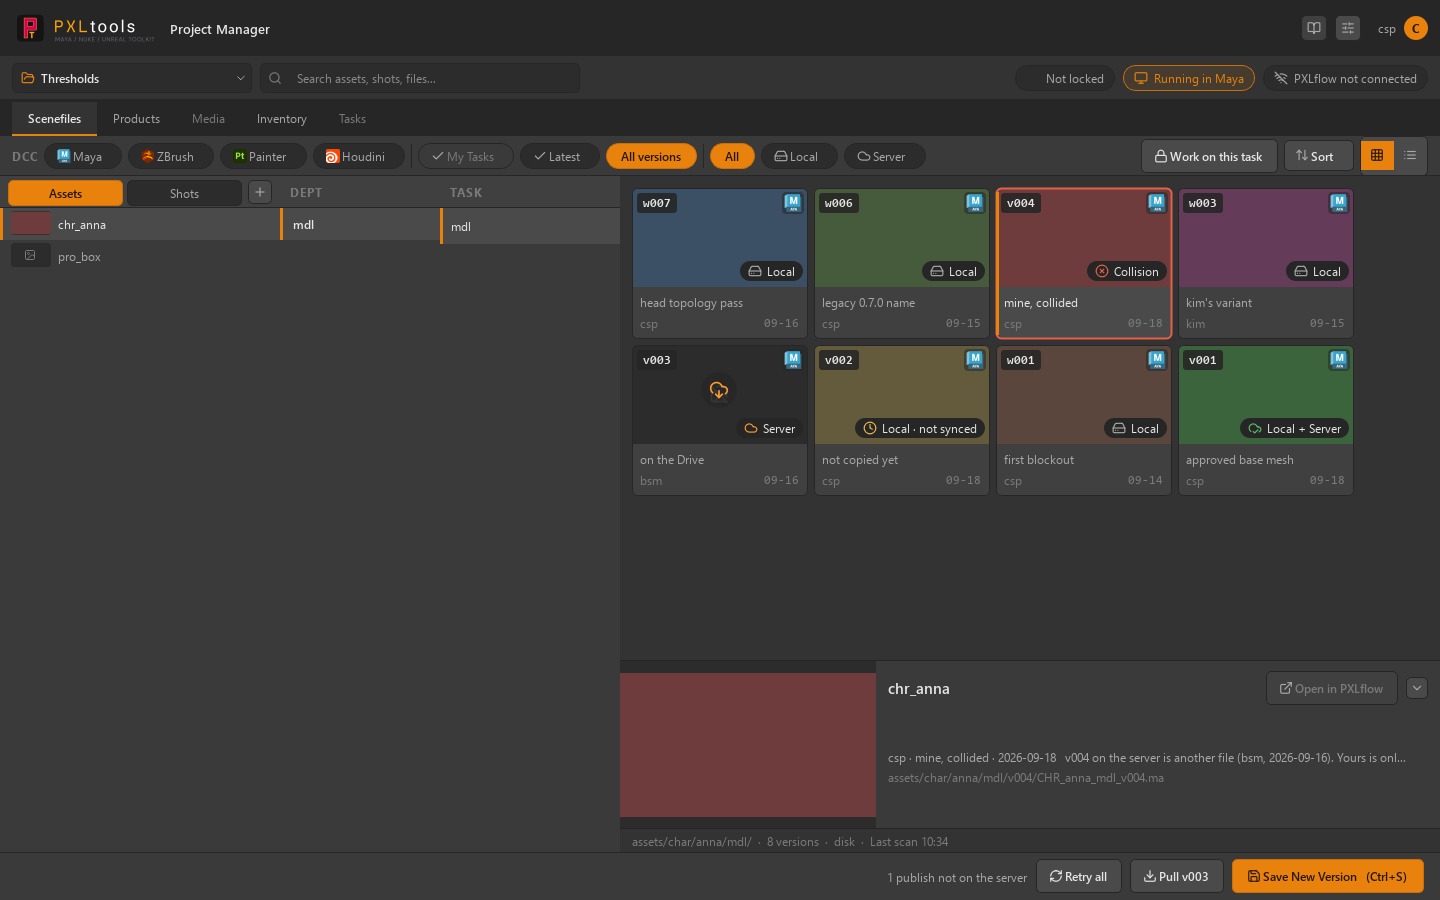1440x900 pixels.
Task: Click the orange C user avatar
Action: (1415, 28)
